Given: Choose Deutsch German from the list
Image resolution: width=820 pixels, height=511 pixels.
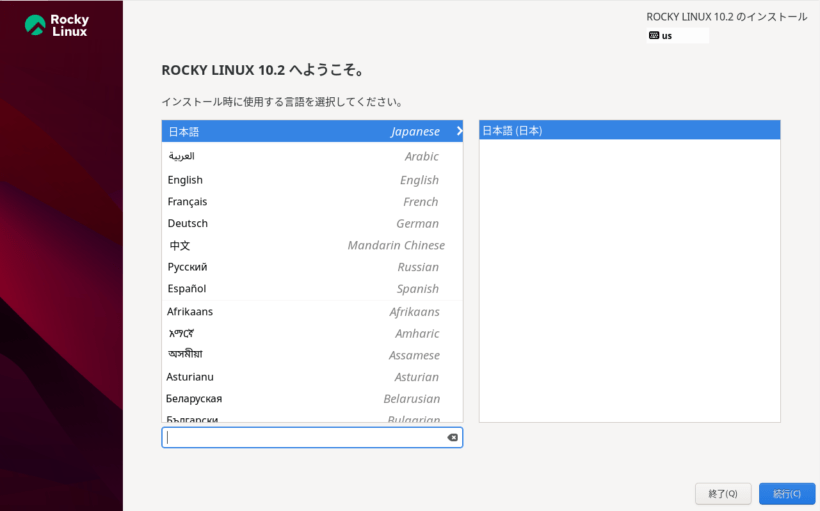Looking at the screenshot, I should pyautogui.click(x=312, y=223).
